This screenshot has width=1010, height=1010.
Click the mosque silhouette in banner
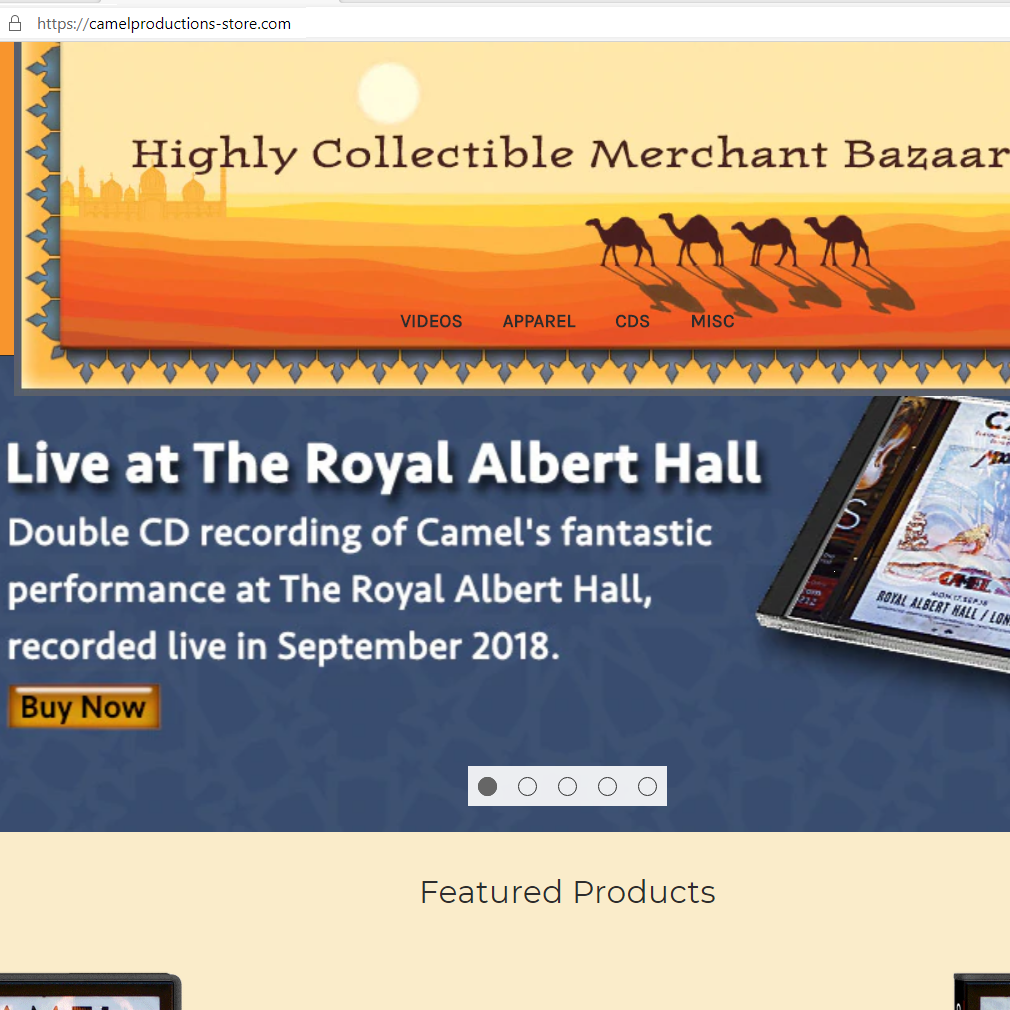(144, 191)
